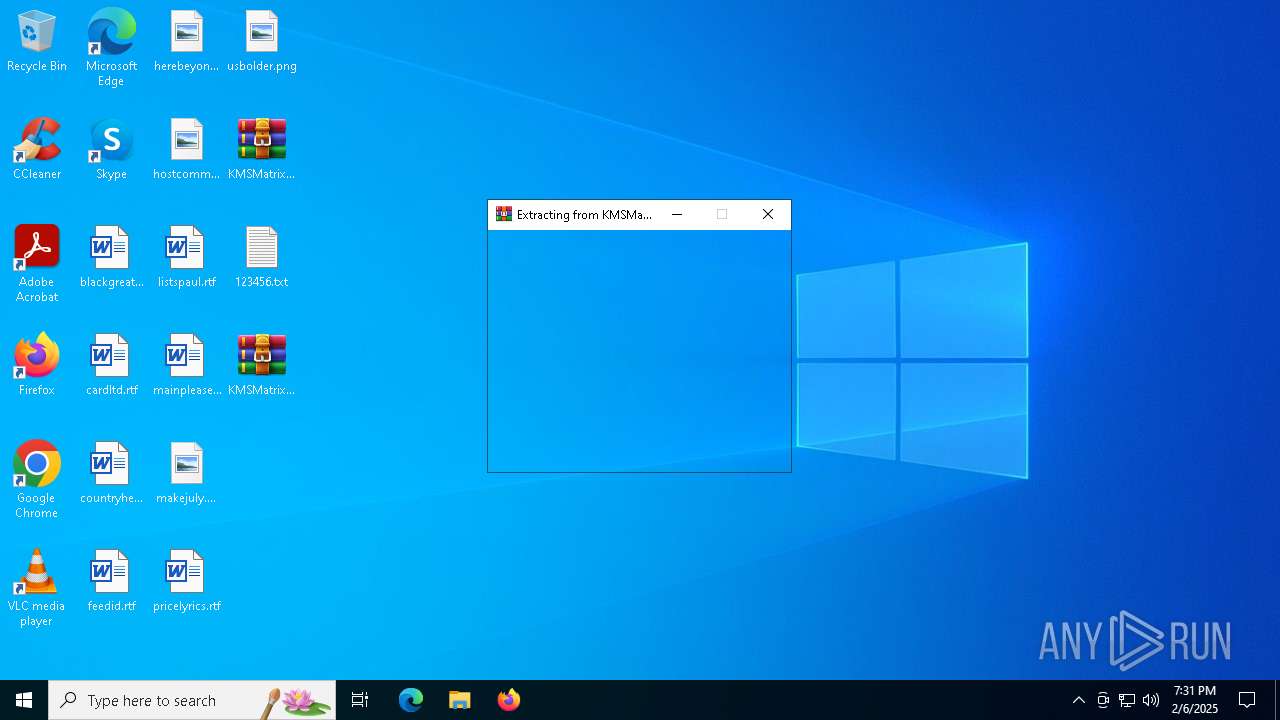Select the herebeyon image file on desktop
1280x720 pixels.
point(186,41)
